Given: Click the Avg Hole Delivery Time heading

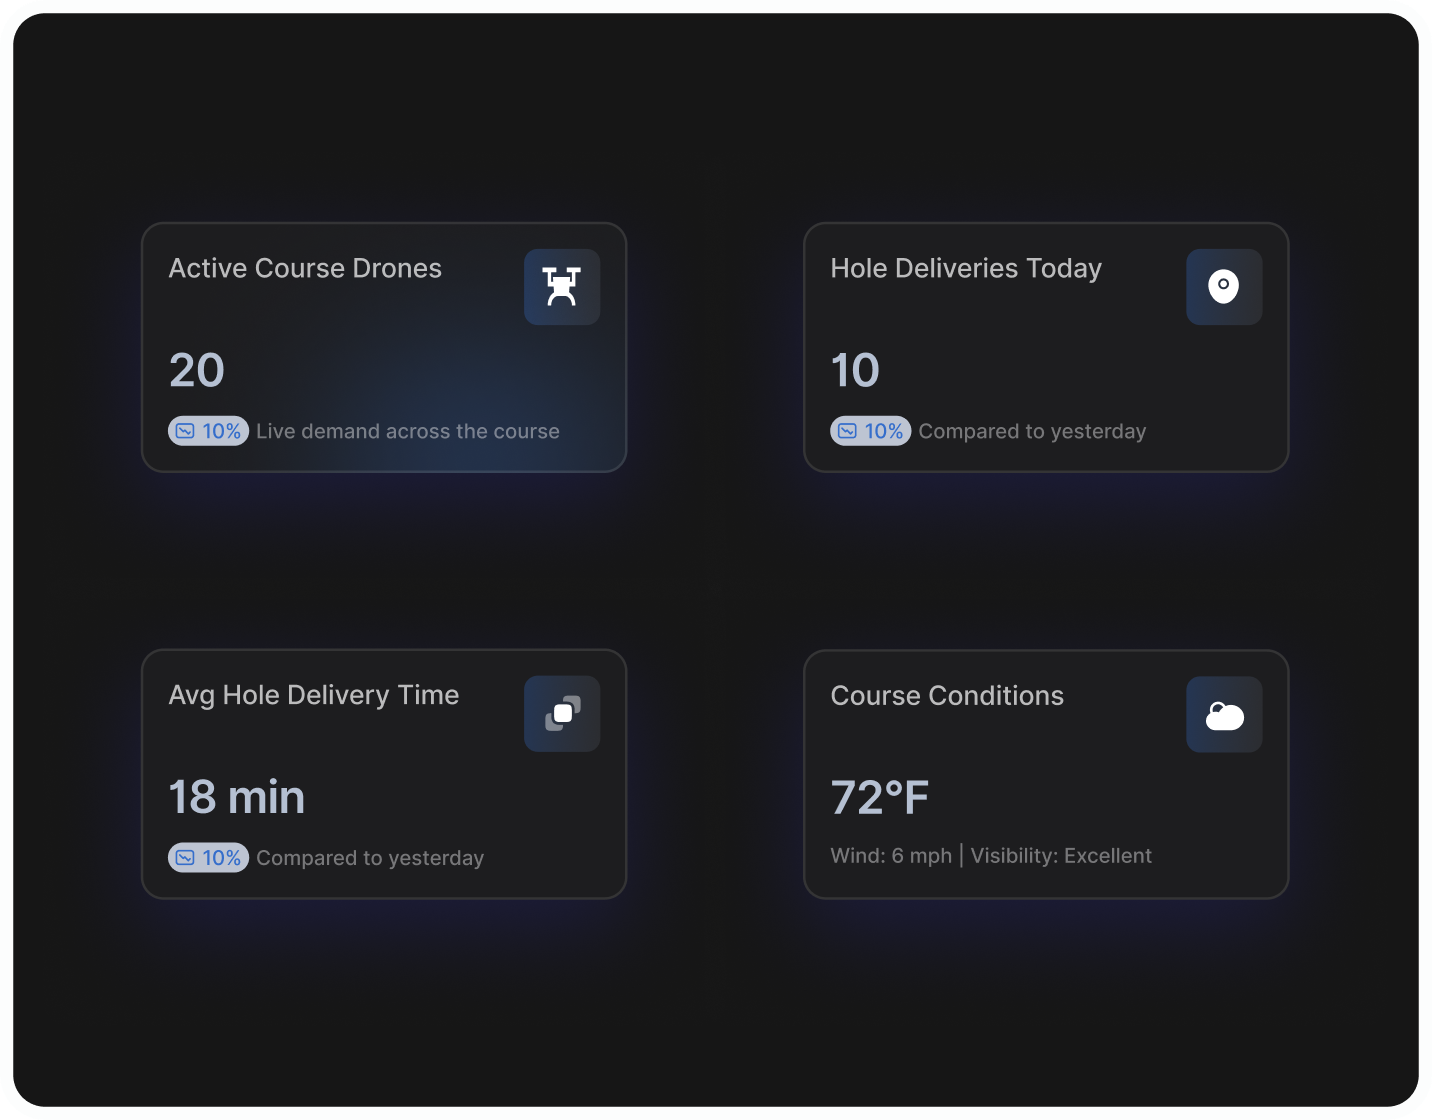Looking at the screenshot, I should (313, 695).
